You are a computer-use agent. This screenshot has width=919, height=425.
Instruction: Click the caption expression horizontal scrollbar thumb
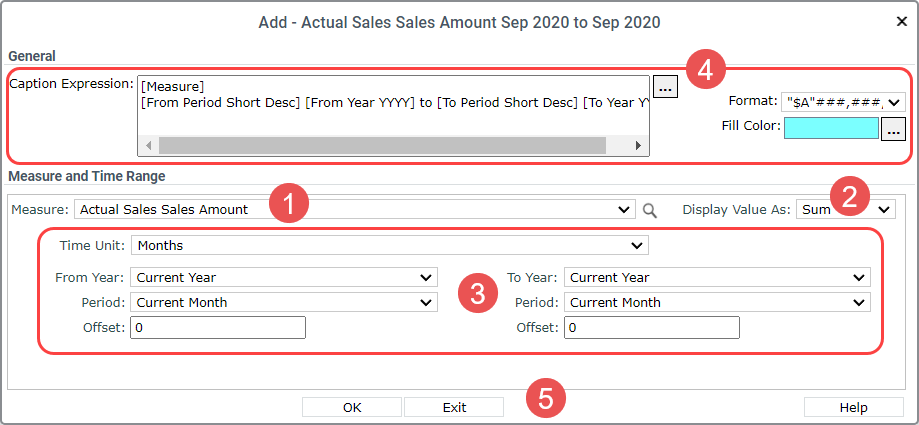tap(382, 145)
